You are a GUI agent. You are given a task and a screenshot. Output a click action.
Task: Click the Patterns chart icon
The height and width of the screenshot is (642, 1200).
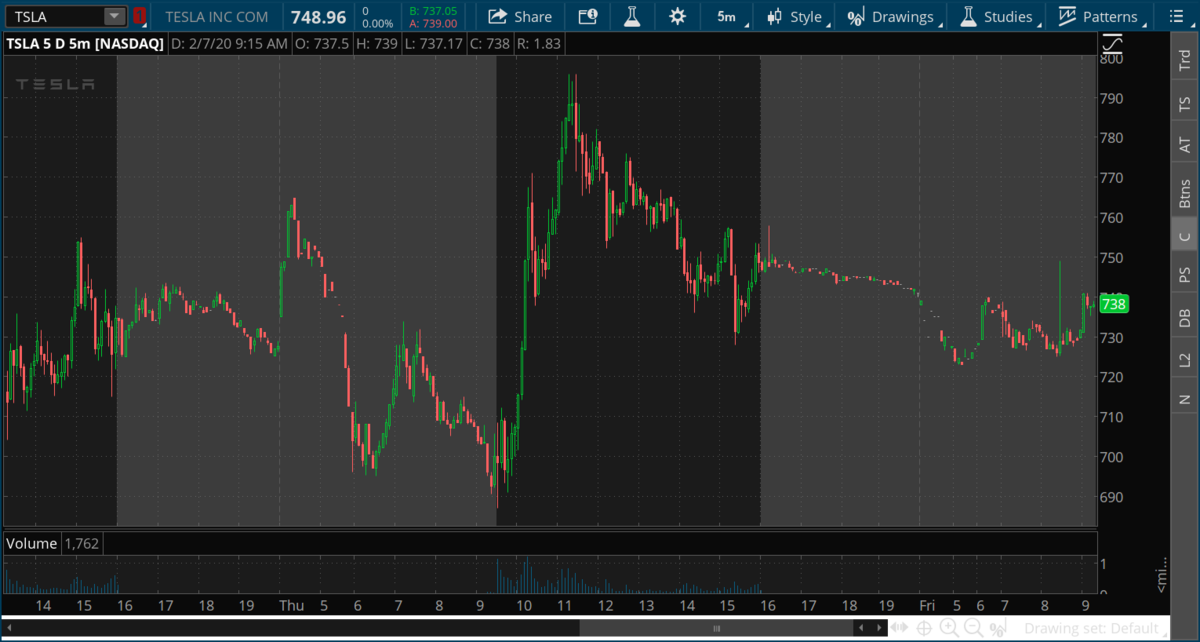[x=1067, y=16]
